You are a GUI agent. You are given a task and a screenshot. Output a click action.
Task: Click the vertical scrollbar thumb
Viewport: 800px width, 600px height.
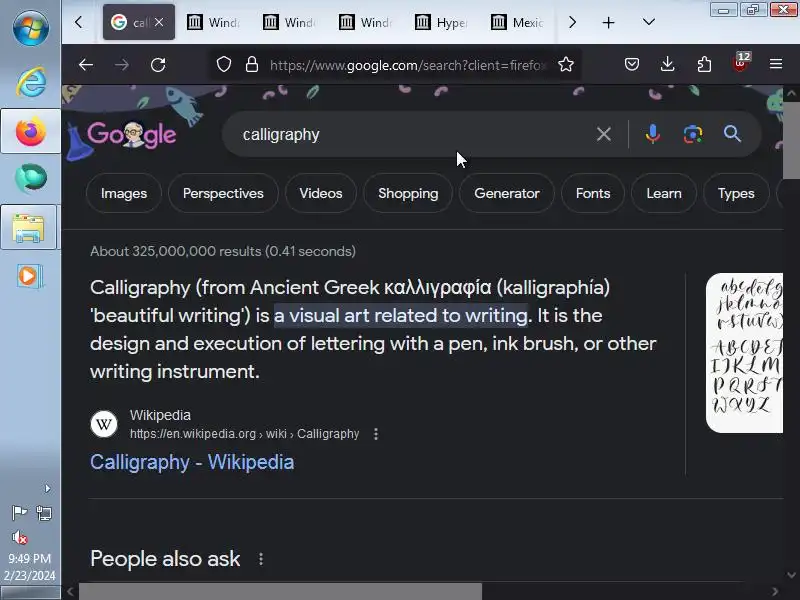pos(791,141)
